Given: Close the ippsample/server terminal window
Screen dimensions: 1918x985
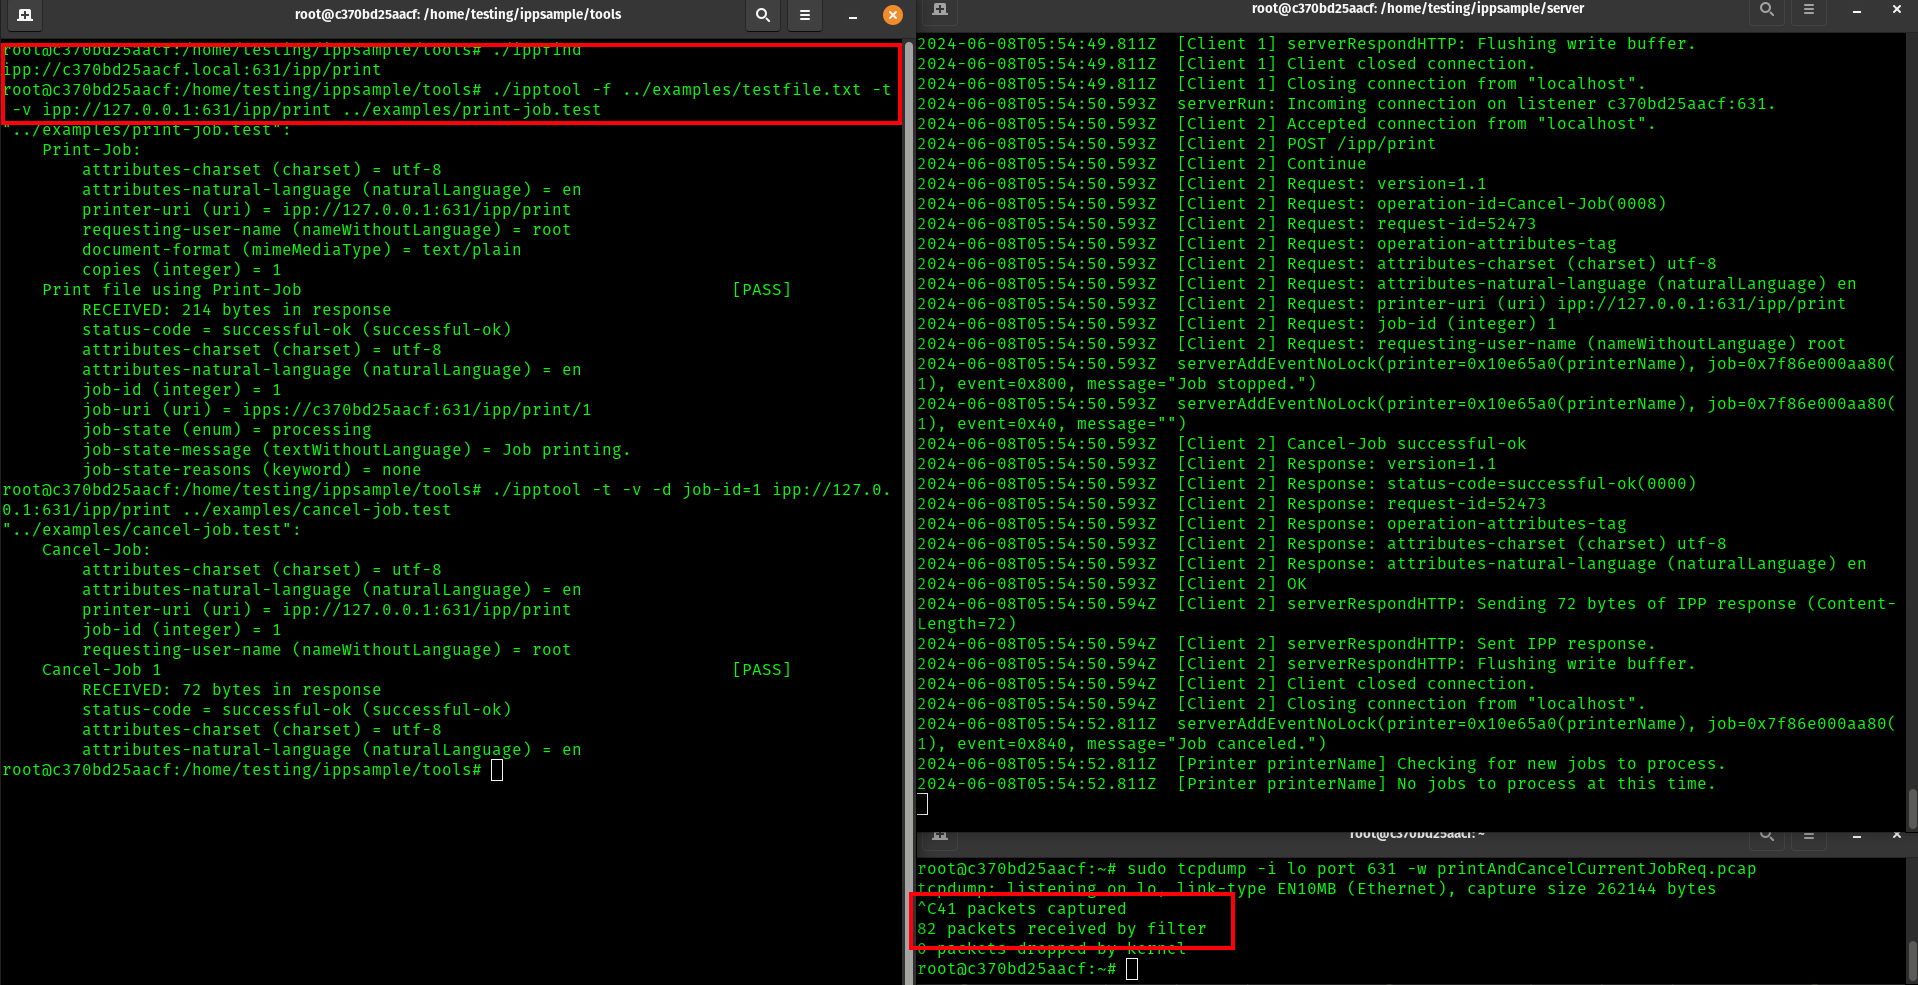Looking at the screenshot, I should pyautogui.click(x=1897, y=9).
